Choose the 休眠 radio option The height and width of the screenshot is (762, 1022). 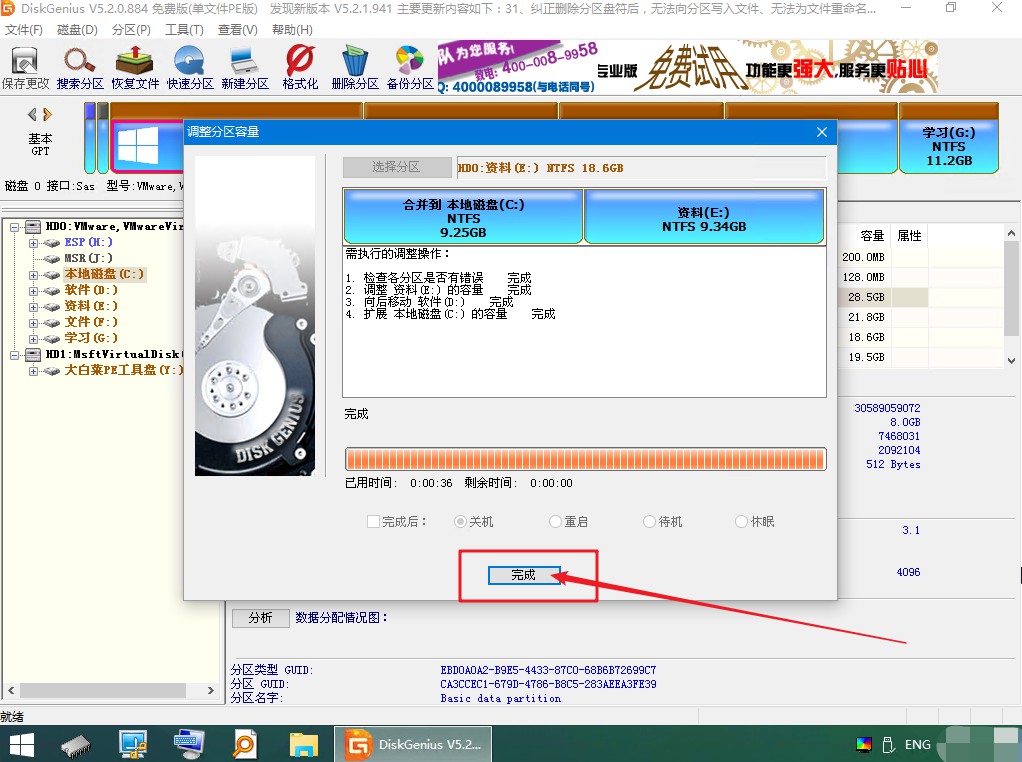coord(742,522)
